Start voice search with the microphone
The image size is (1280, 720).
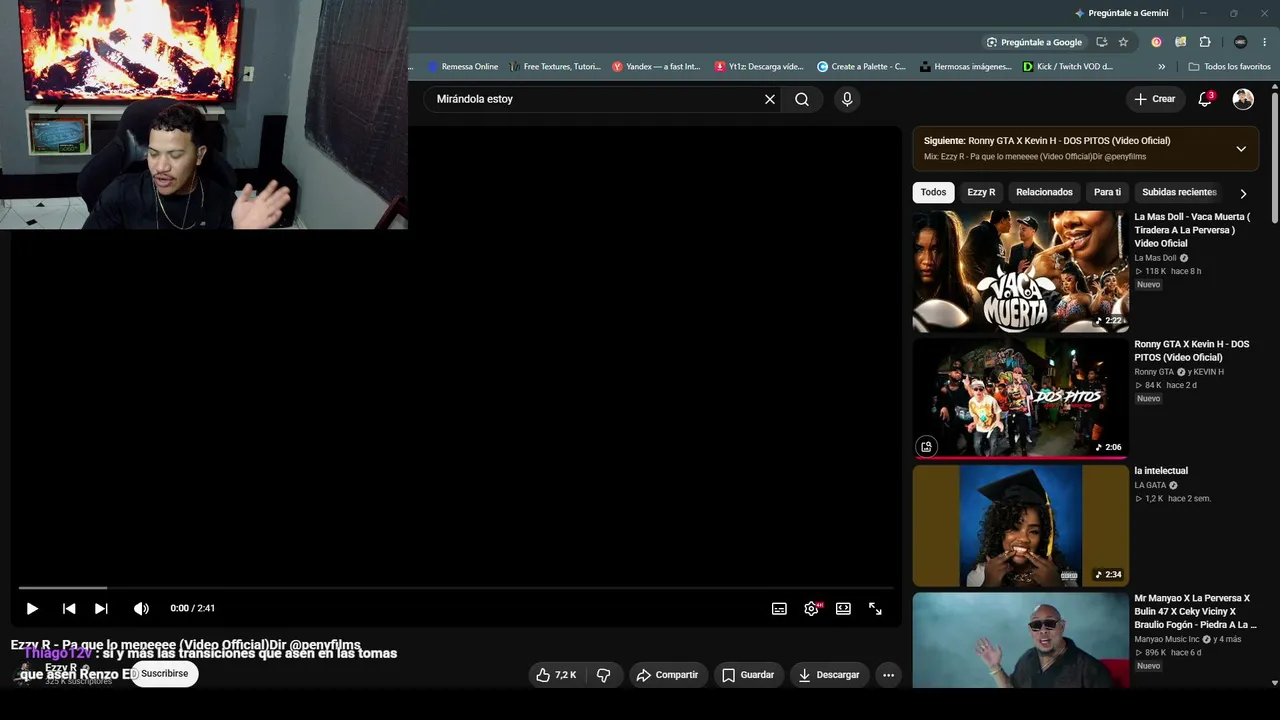pyautogui.click(x=847, y=99)
